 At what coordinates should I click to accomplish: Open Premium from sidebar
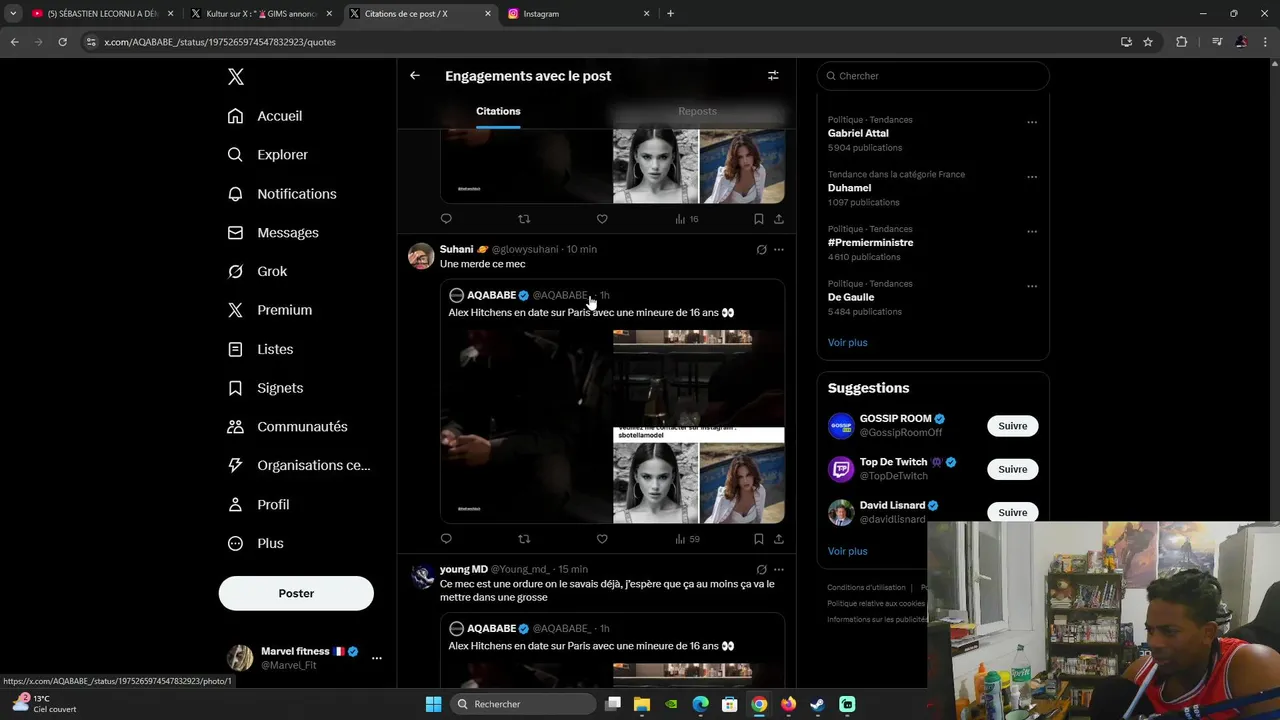click(x=270, y=310)
